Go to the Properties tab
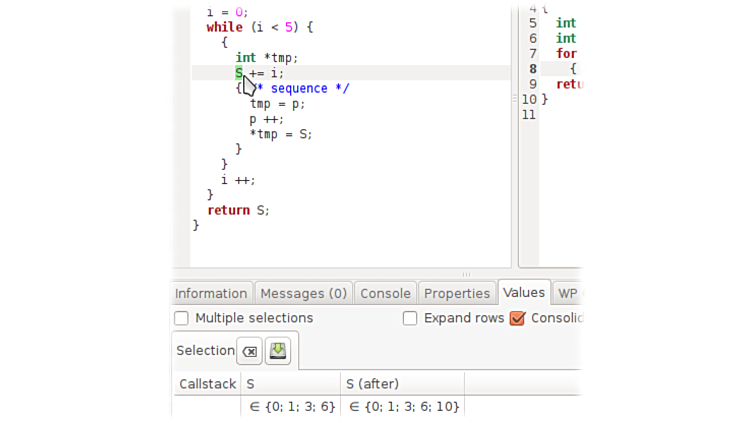 (x=457, y=293)
